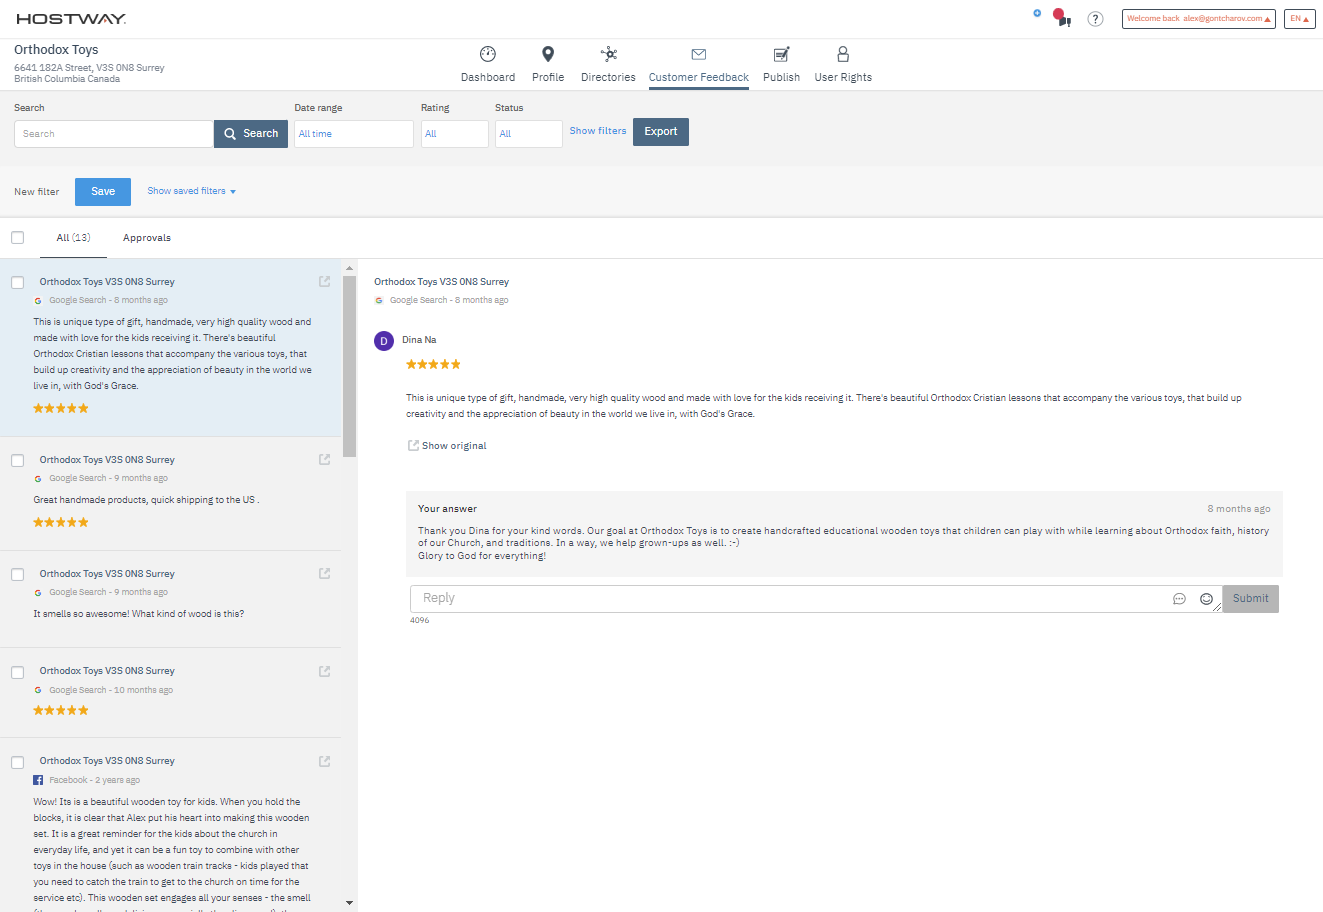Open the Profile location pin icon
The height and width of the screenshot is (912, 1323).
548,54
